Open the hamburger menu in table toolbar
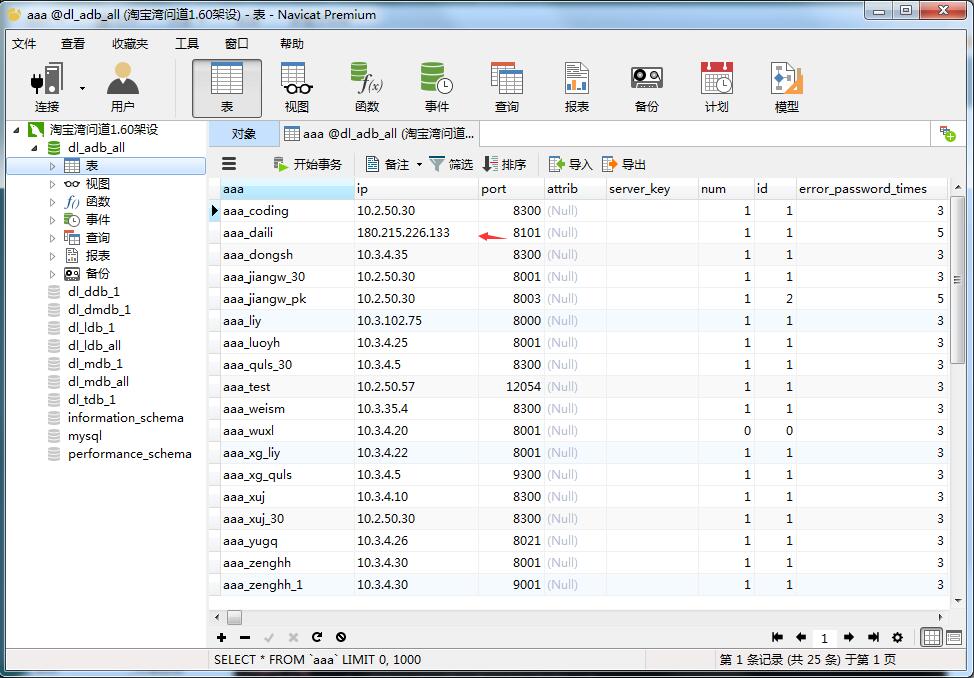 [x=229, y=164]
